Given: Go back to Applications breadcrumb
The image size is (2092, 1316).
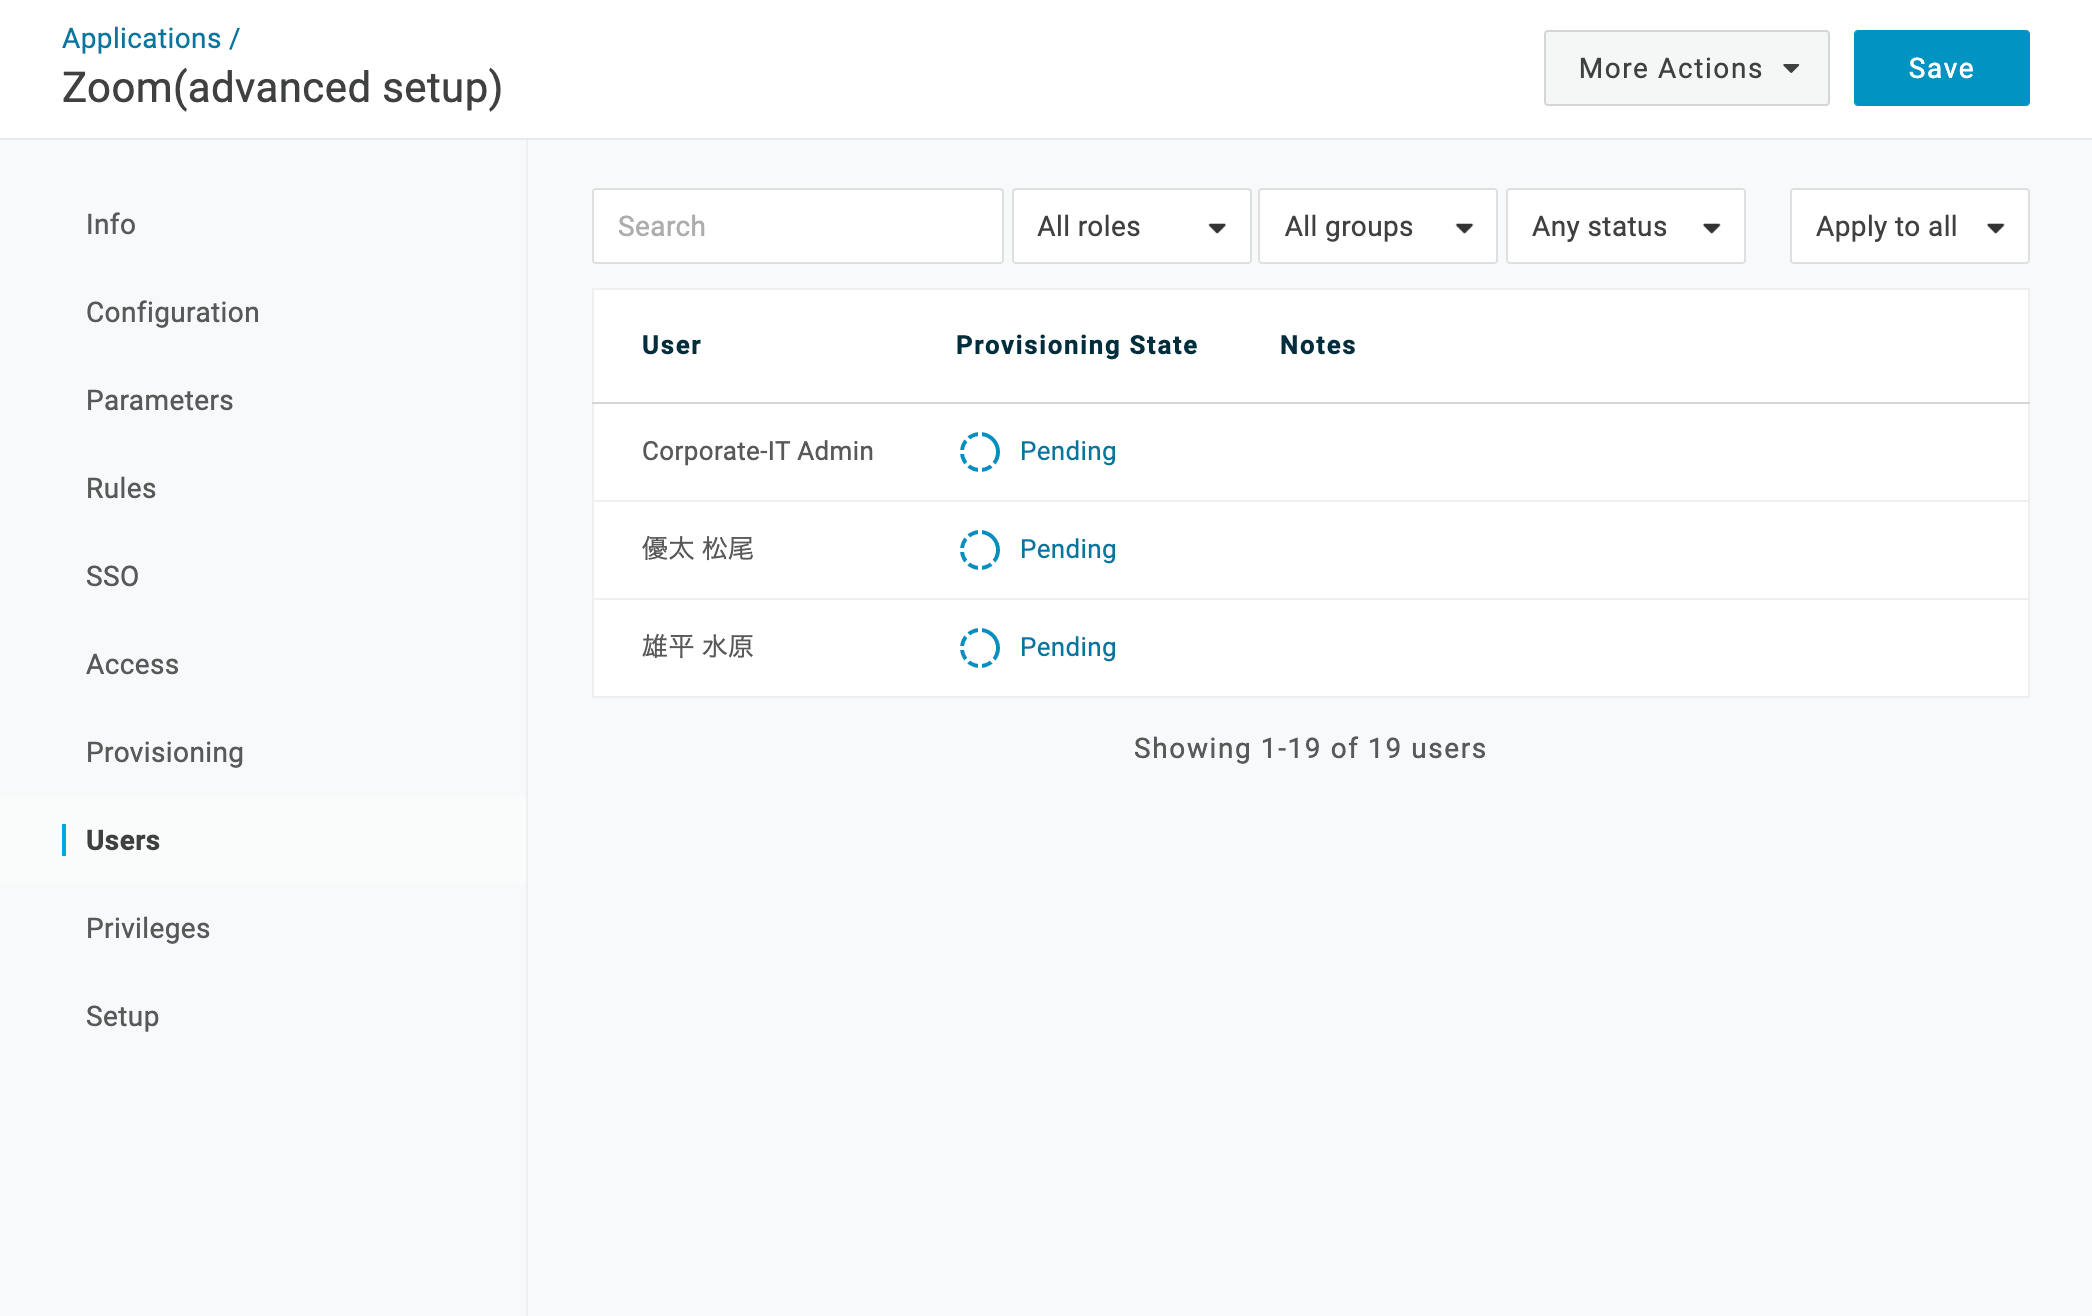Looking at the screenshot, I should click(x=141, y=38).
